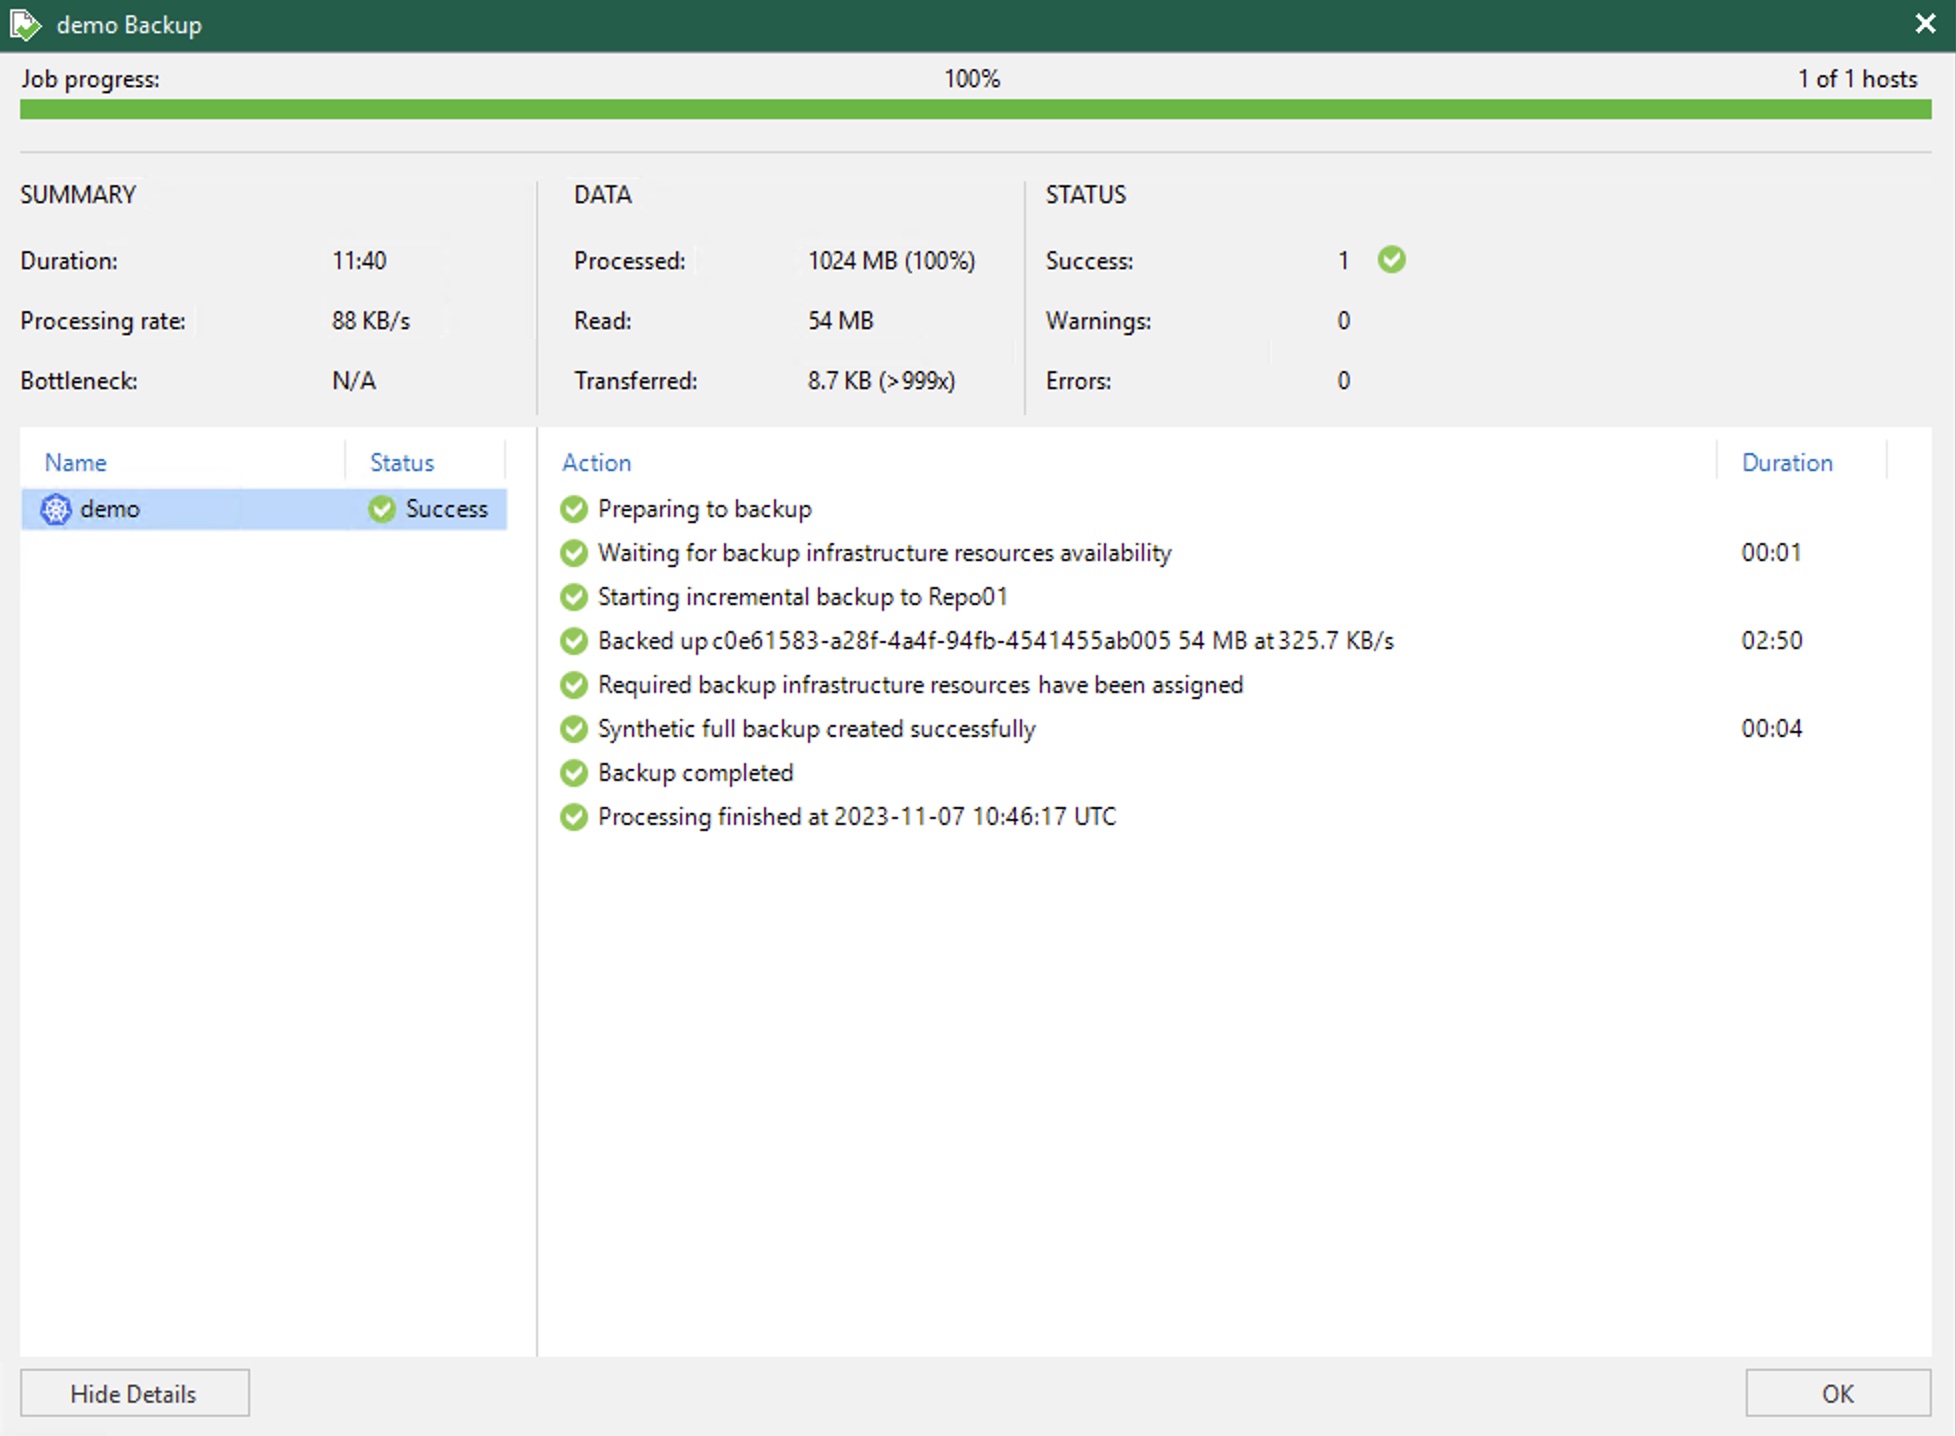Click green check icon next to Success count
1956x1436 pixels.
pos(1391,260)
